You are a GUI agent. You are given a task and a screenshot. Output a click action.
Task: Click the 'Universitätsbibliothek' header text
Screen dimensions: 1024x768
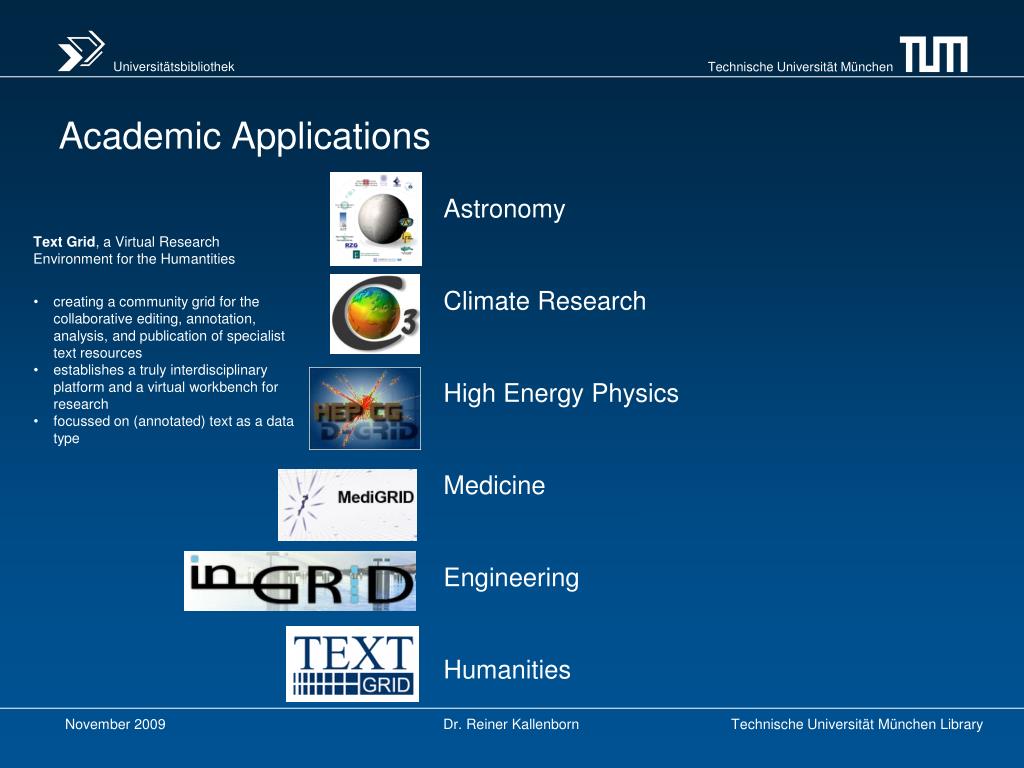(174, 67)
